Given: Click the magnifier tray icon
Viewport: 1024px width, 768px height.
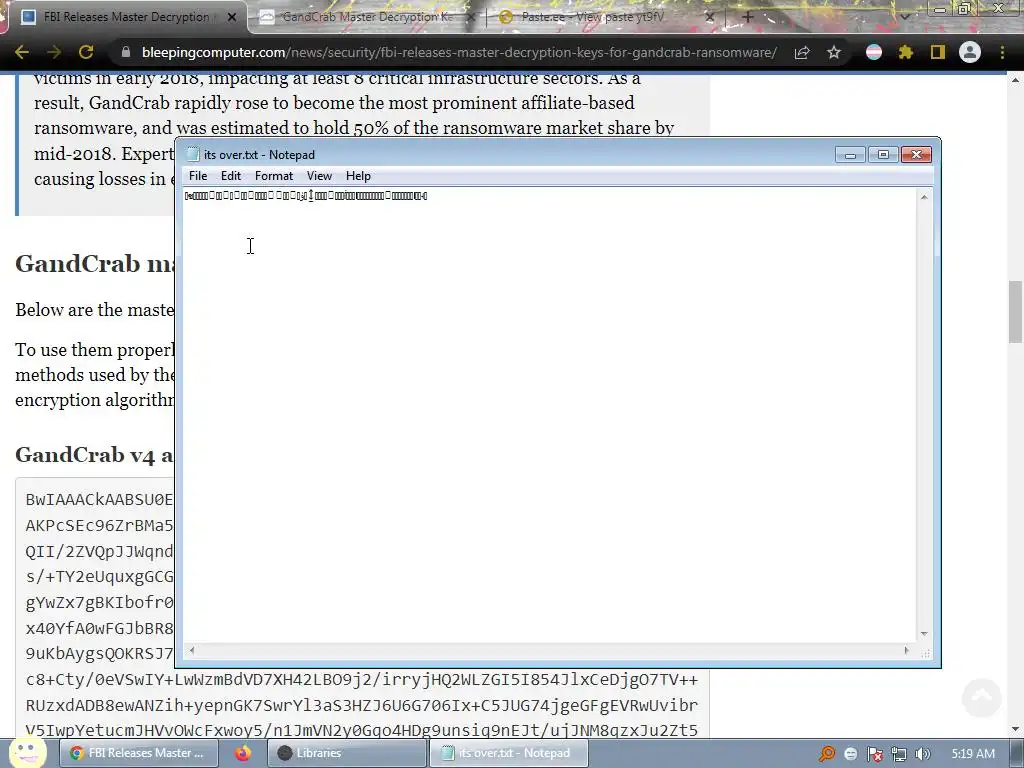Looking at the screenshot, I should 827,754.
